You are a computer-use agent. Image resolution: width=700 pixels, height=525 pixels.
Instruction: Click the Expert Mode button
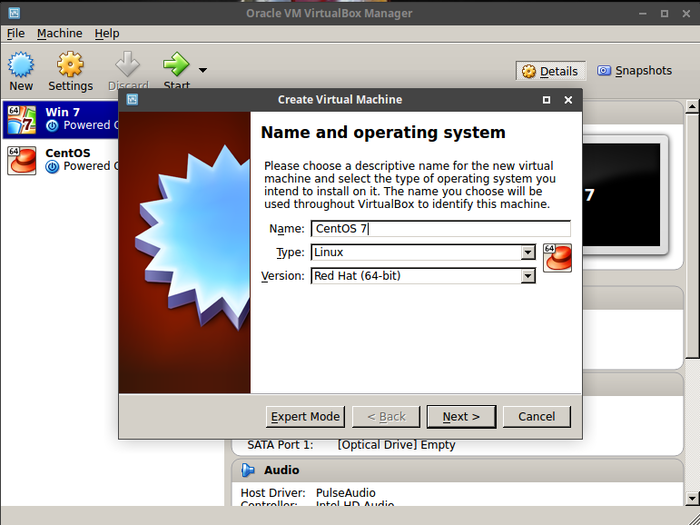[305, 417]
